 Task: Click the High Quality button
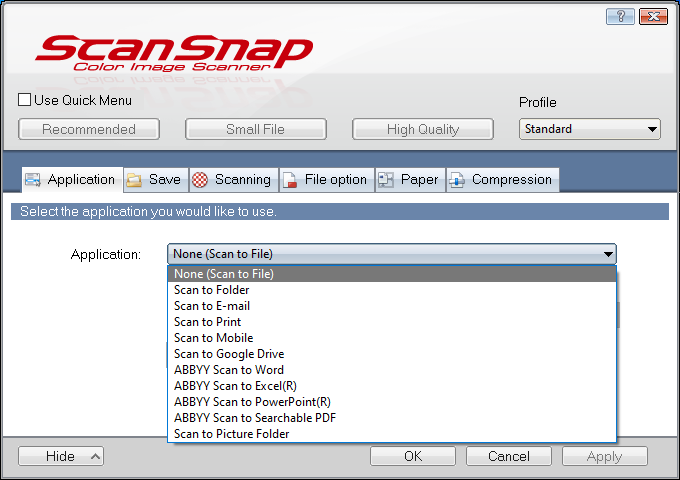click(x=423, y=129)
